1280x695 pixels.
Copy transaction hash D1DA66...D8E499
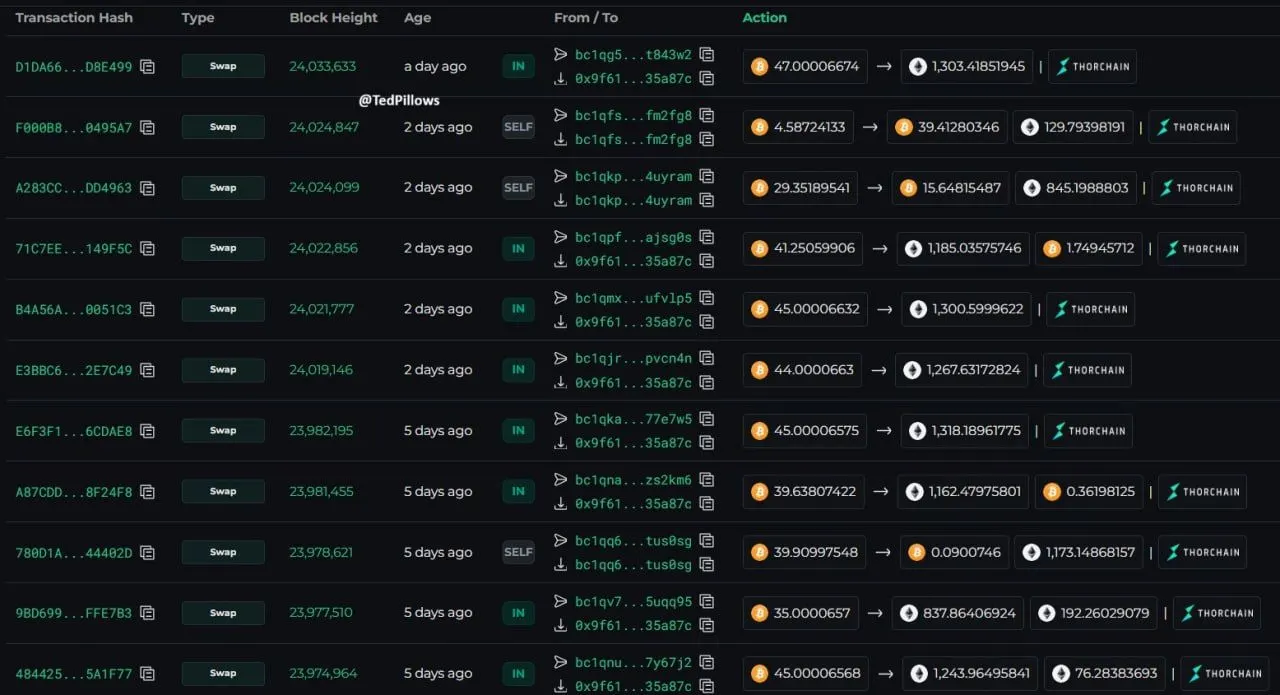(148, 67)
